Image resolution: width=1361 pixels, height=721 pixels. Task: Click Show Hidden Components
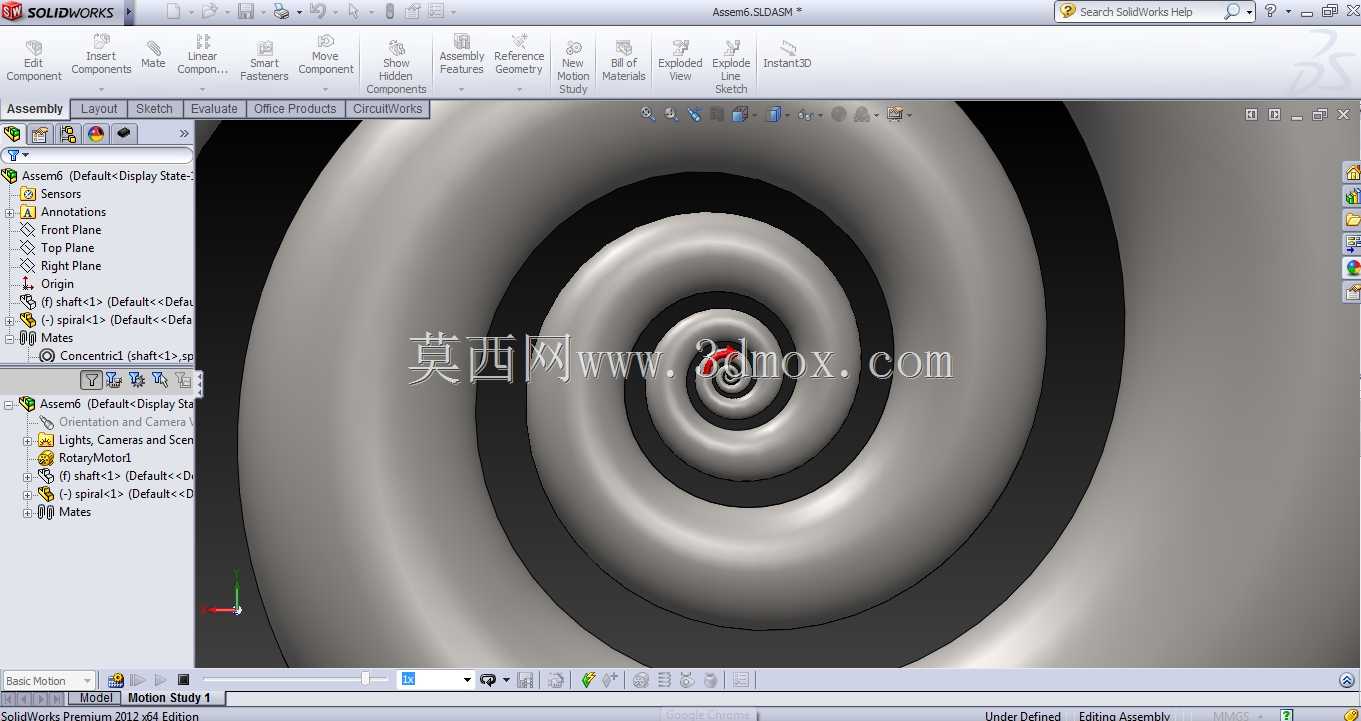(396, 67)
